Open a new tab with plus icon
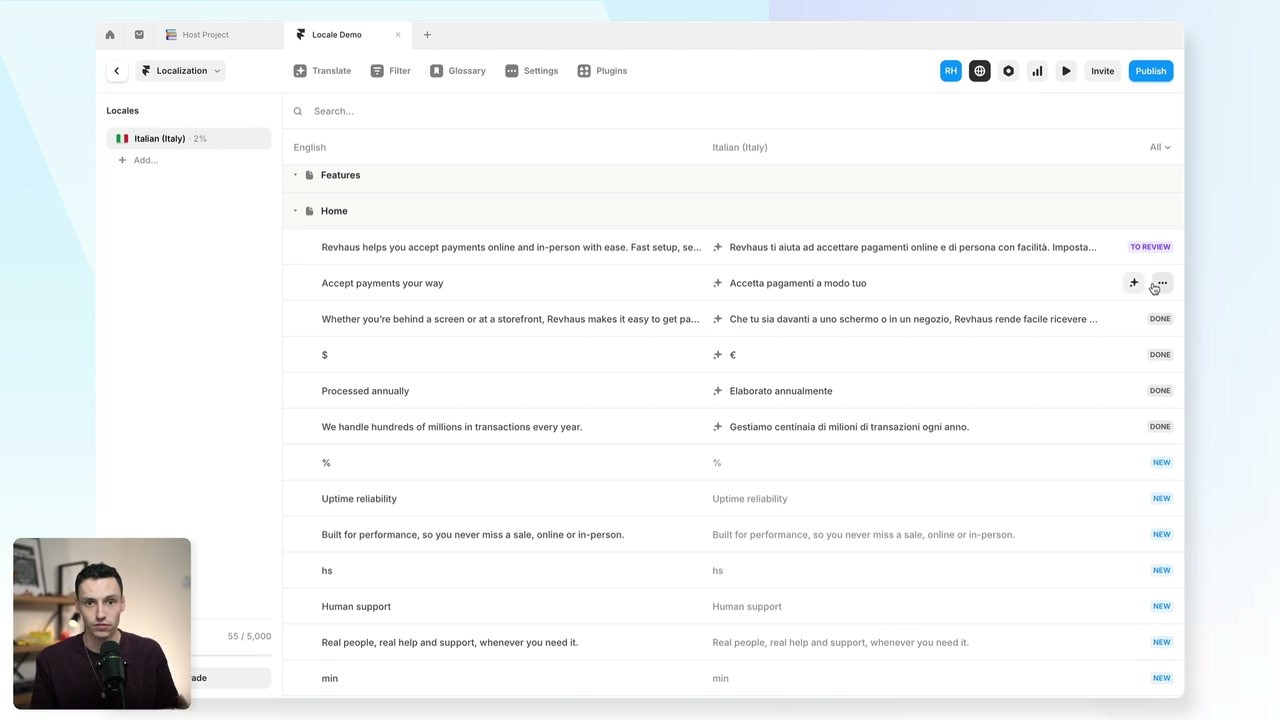 (427, 35)
